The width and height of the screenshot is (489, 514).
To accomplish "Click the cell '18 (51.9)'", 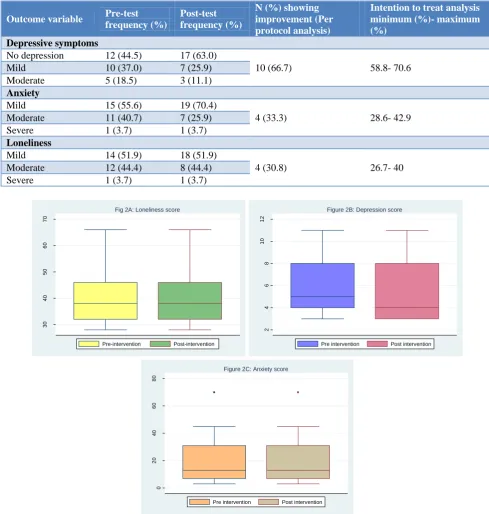I will pos(198,155).
